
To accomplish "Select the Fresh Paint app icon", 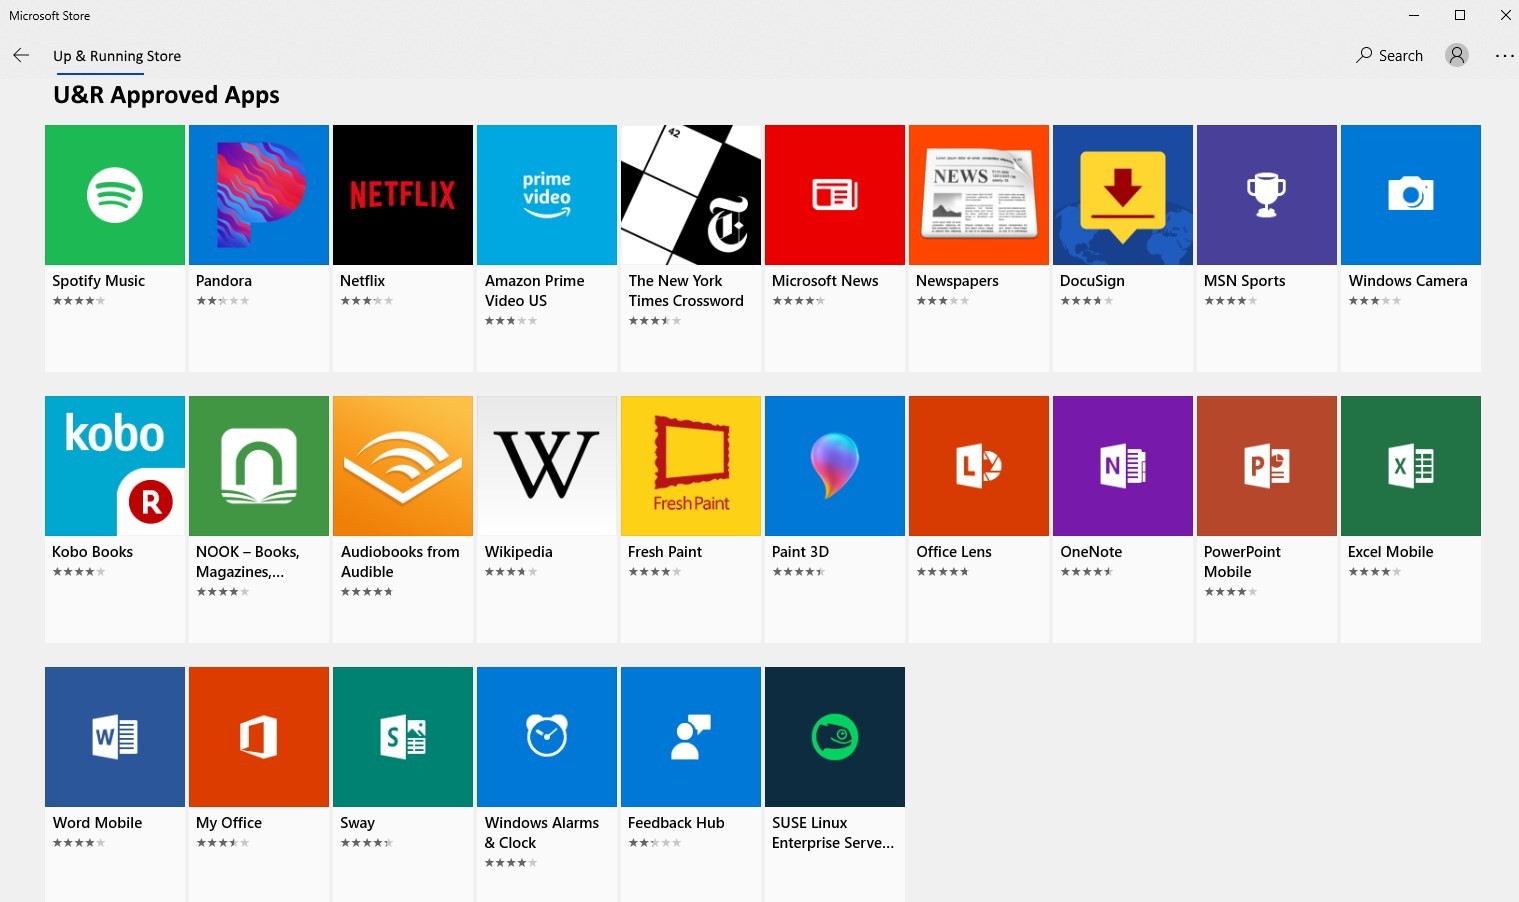I will point(691,466).
